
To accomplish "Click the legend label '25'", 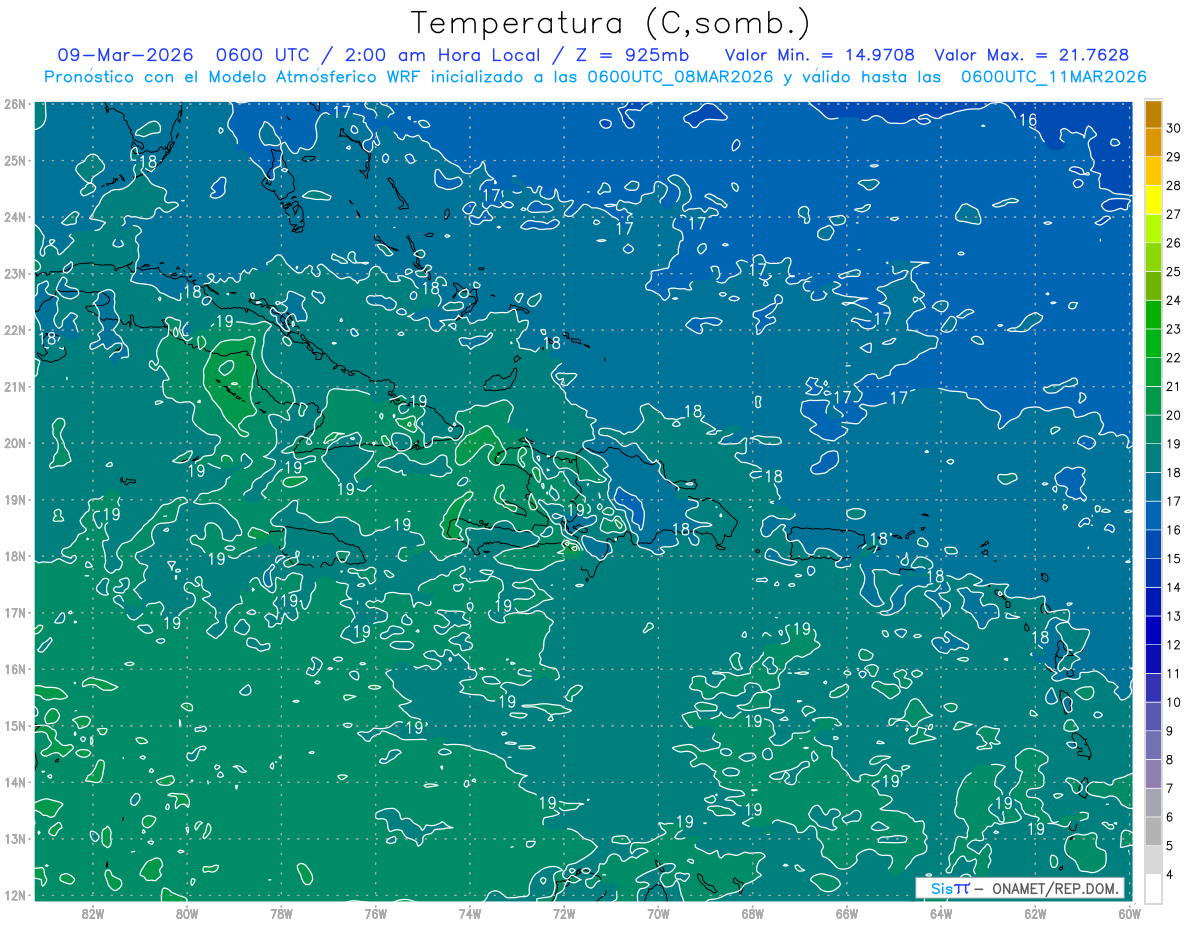I will click(1174, 271).
